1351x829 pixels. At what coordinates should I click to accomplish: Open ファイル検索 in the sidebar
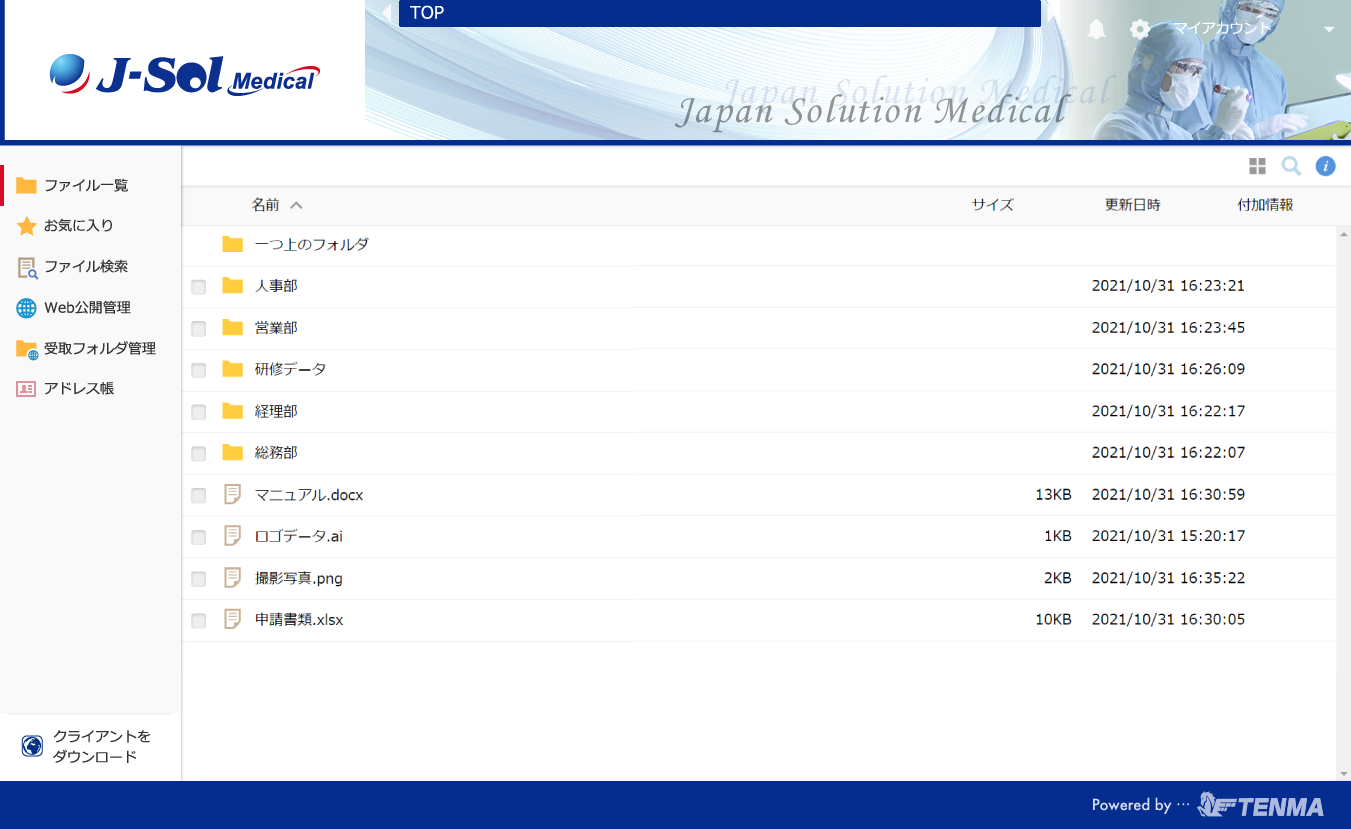coord(85,267)
